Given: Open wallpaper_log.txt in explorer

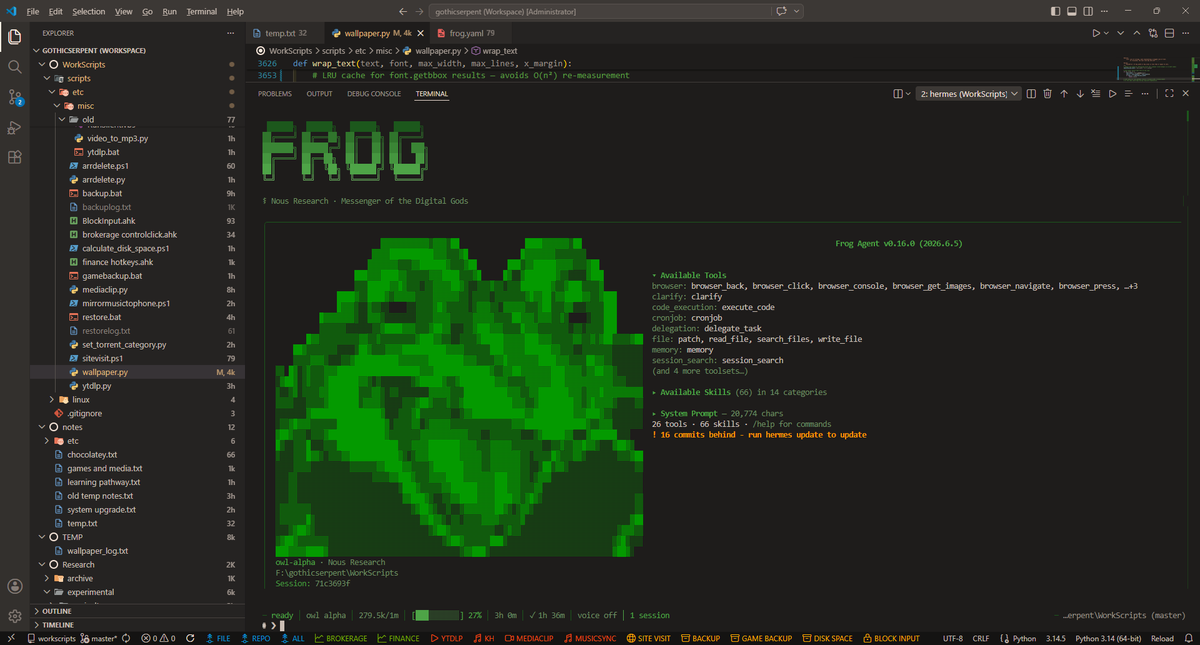Looking at the screenshot, I should click(x=97, y=550).
